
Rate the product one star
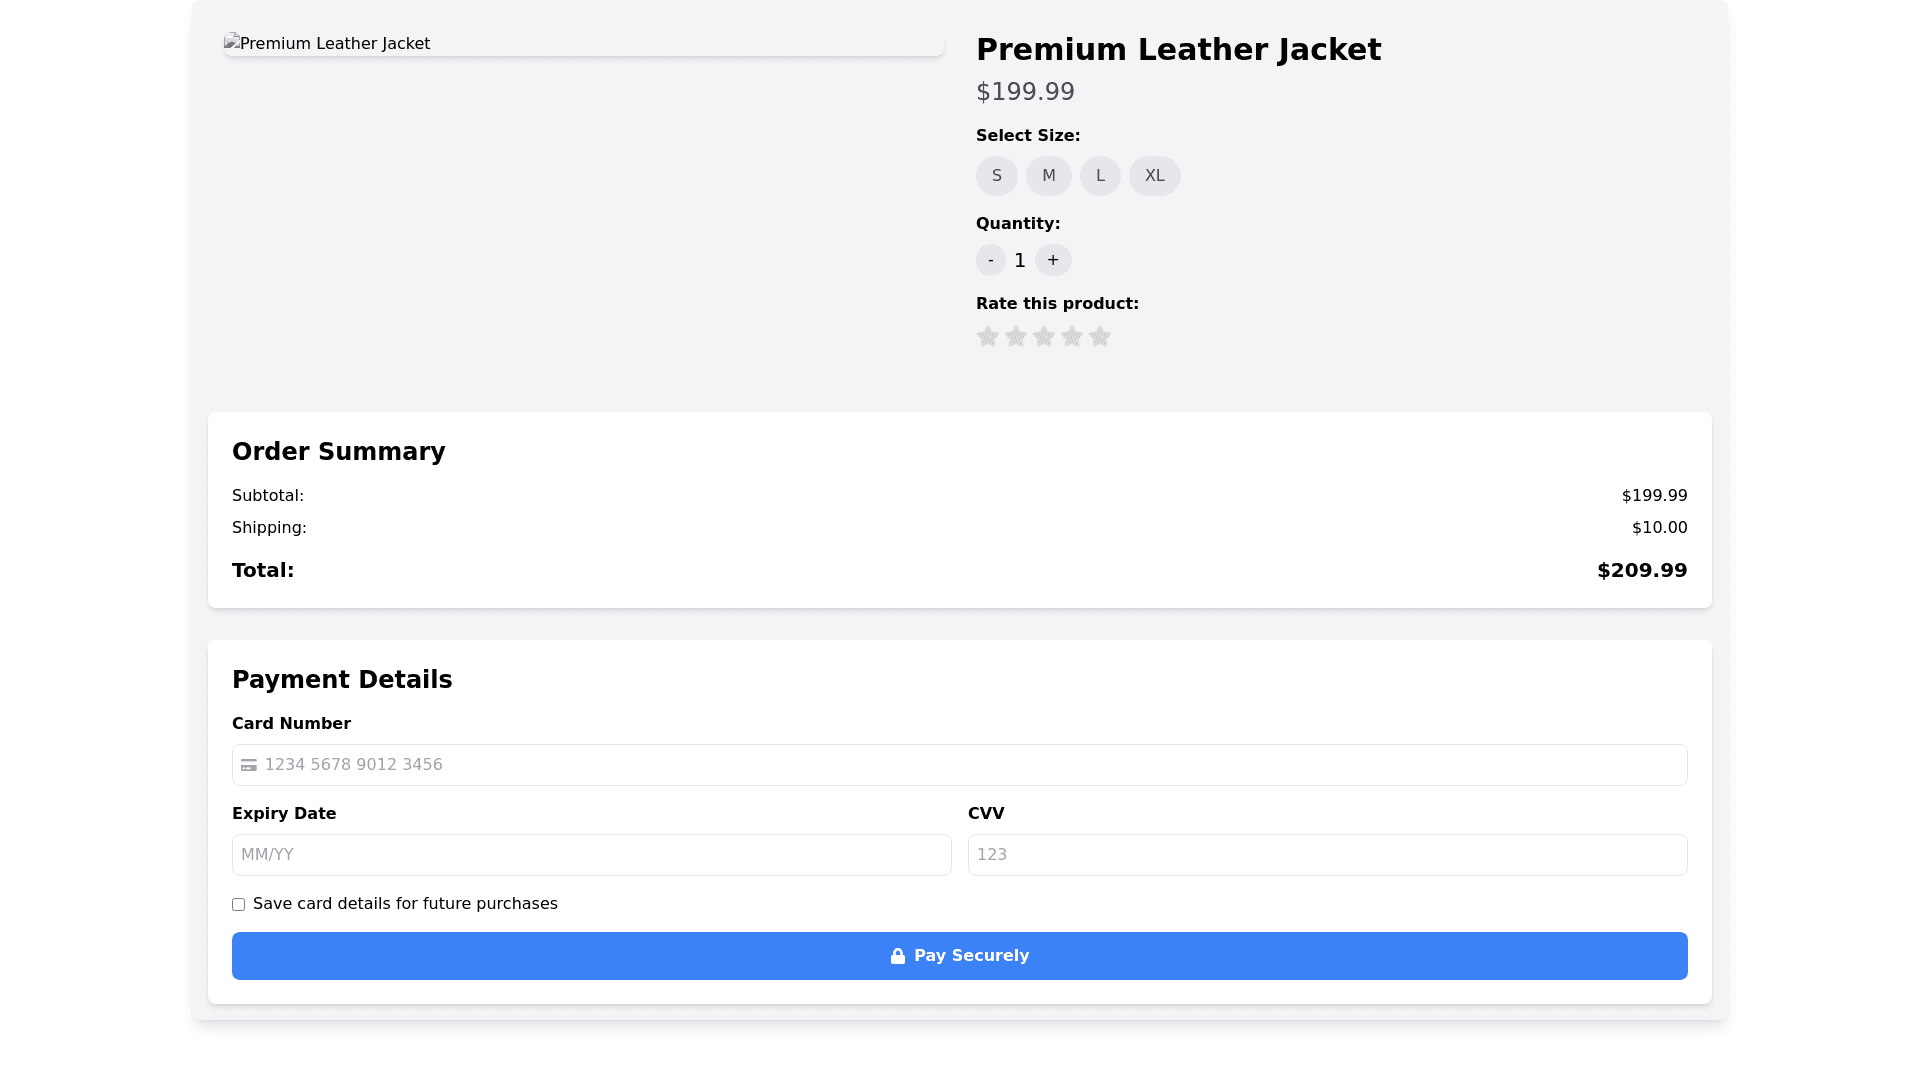[988, 337]
